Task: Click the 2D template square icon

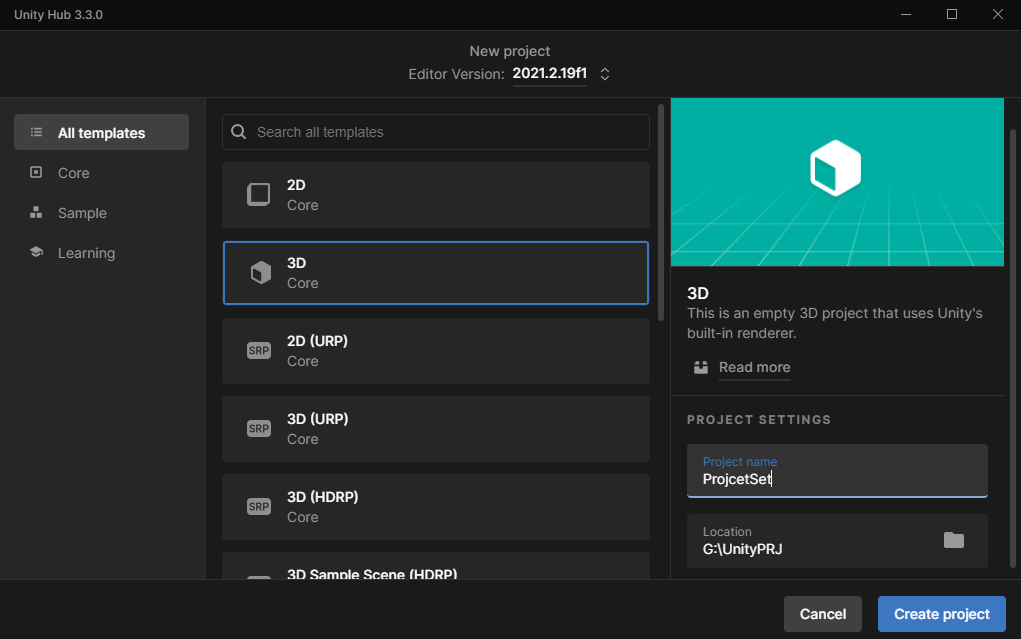Action: [259, 194]
